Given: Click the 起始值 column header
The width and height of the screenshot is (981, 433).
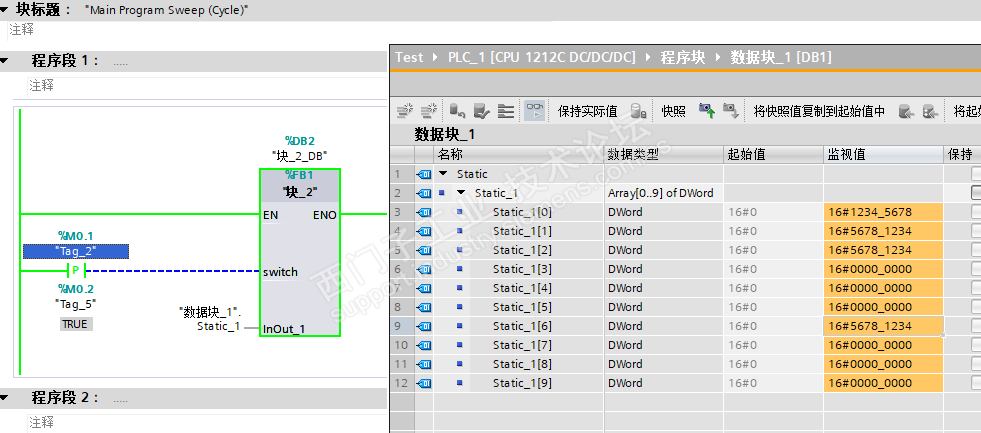Looking at the screenshot, I should pyautogui.click(x=773, y=155).
